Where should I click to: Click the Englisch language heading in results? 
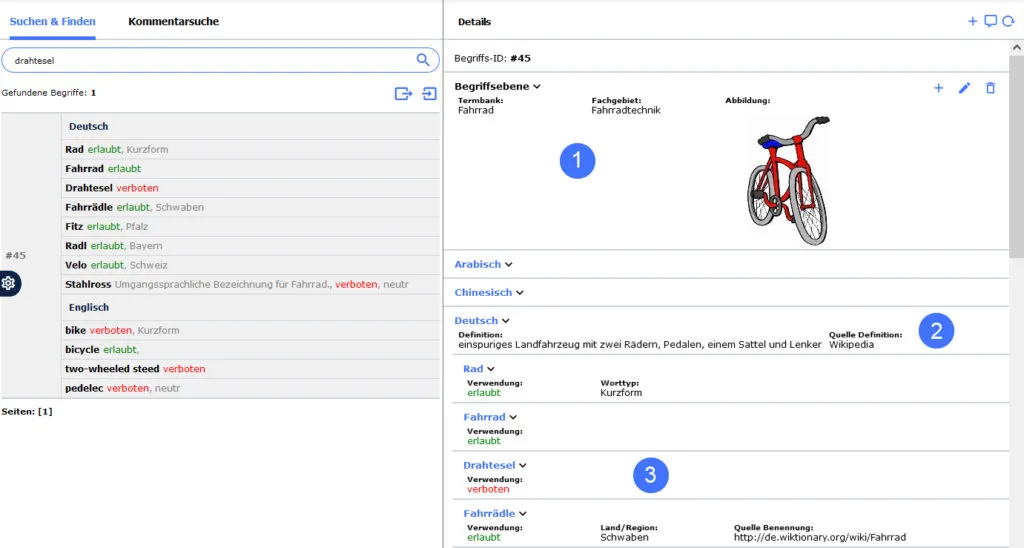coord(89,308)
